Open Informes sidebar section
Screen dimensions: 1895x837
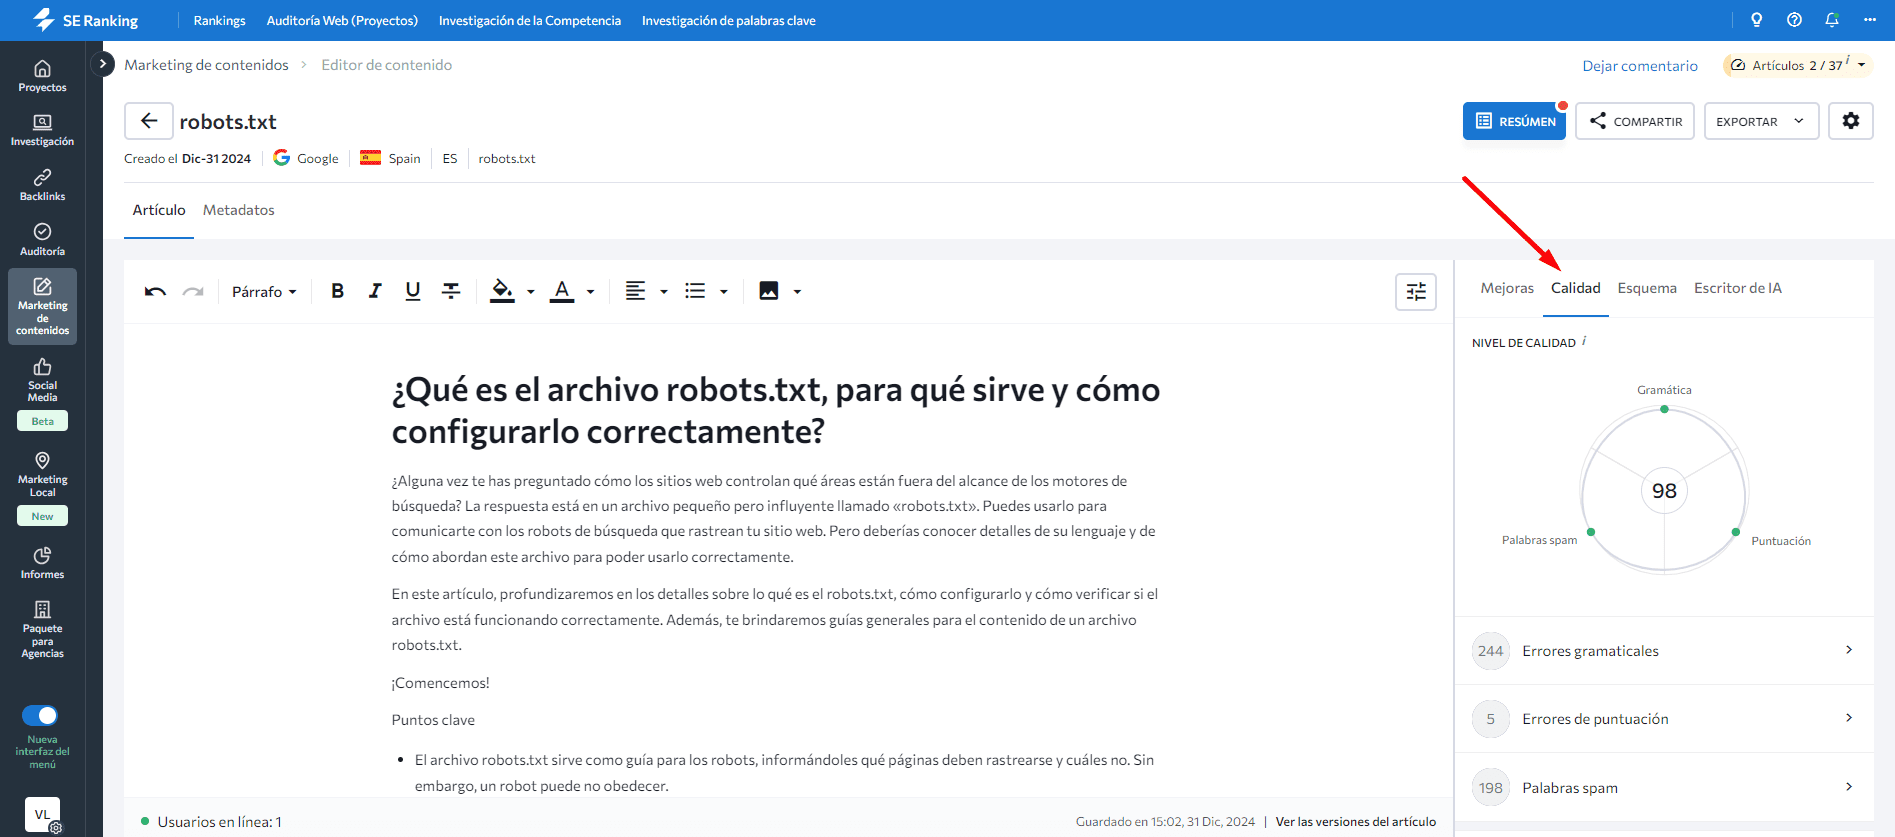[x=42, y=563]
